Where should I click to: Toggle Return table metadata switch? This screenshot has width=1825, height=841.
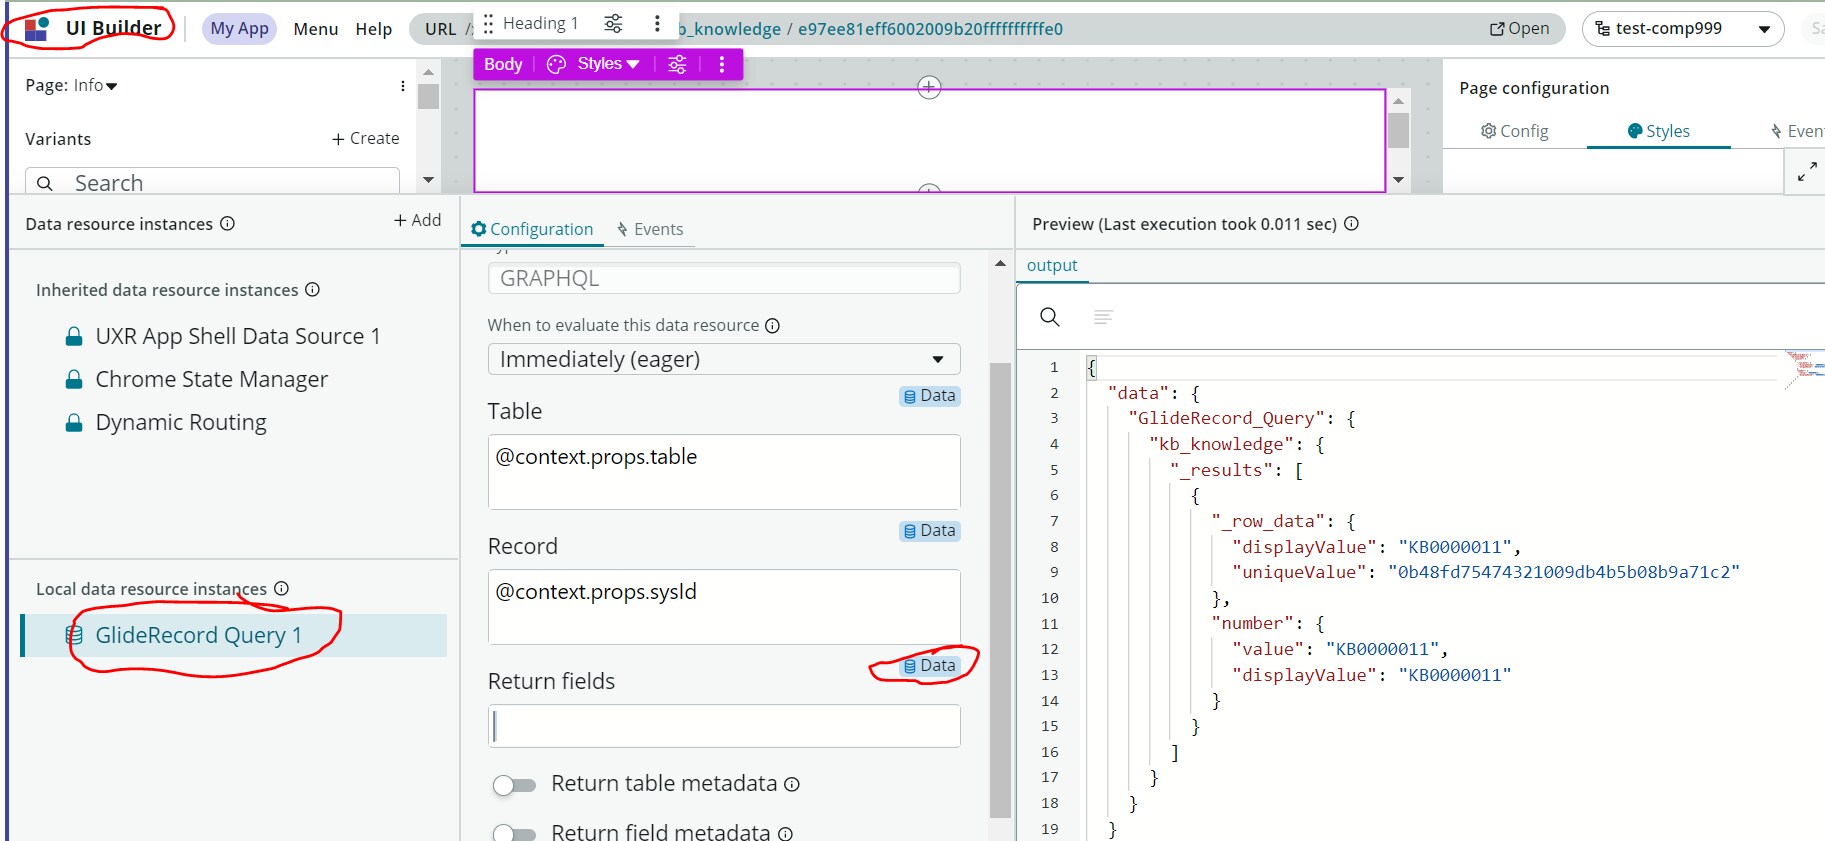(514, 785)
